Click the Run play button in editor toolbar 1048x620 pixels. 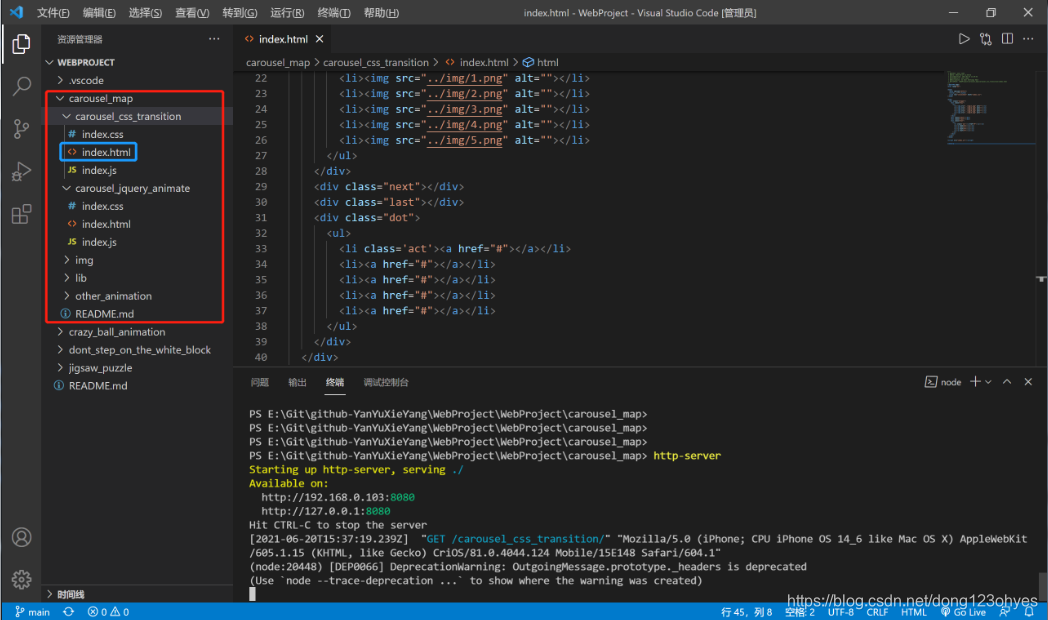tap(964, 39)
